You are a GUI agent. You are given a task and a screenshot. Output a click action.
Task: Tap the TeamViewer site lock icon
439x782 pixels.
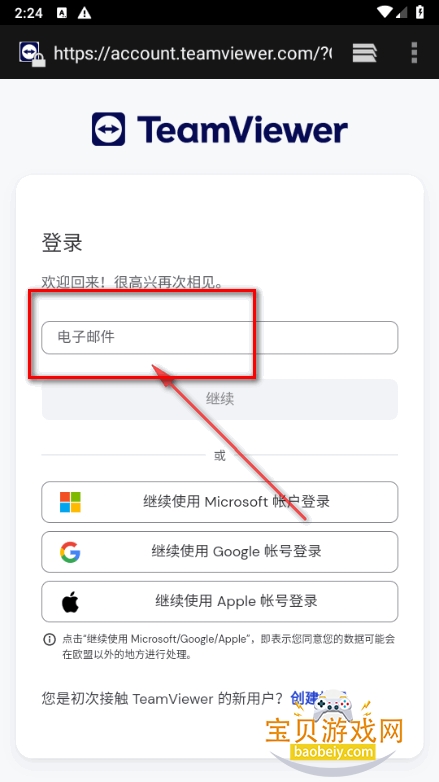tap(32, 53)
